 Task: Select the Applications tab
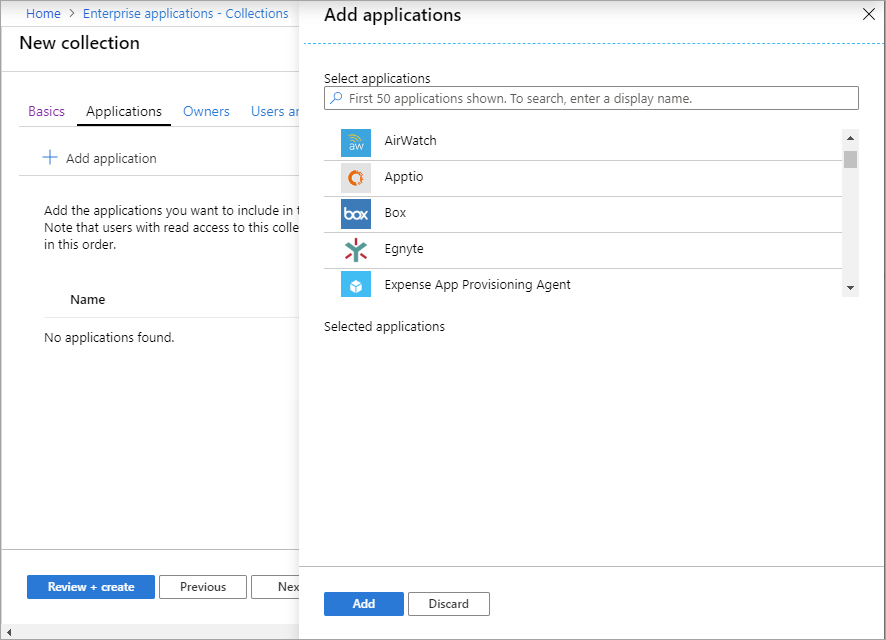tap(124, 111)
